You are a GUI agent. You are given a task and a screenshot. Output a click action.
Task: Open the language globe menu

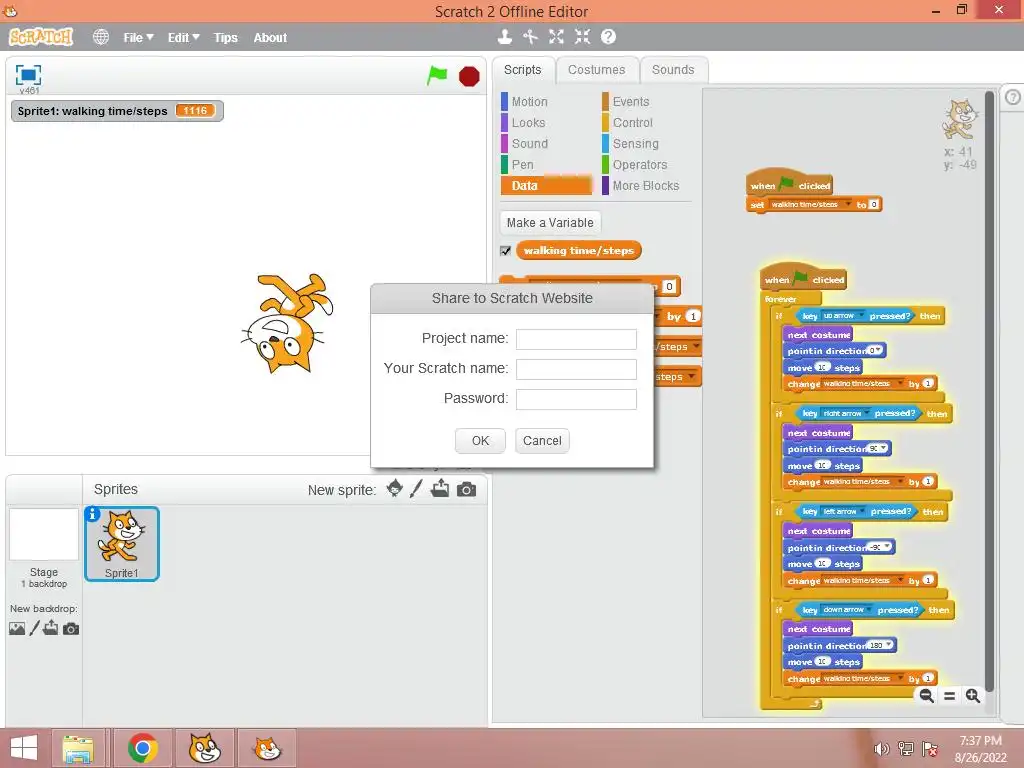pyautogui.click(x=101, y=37)
